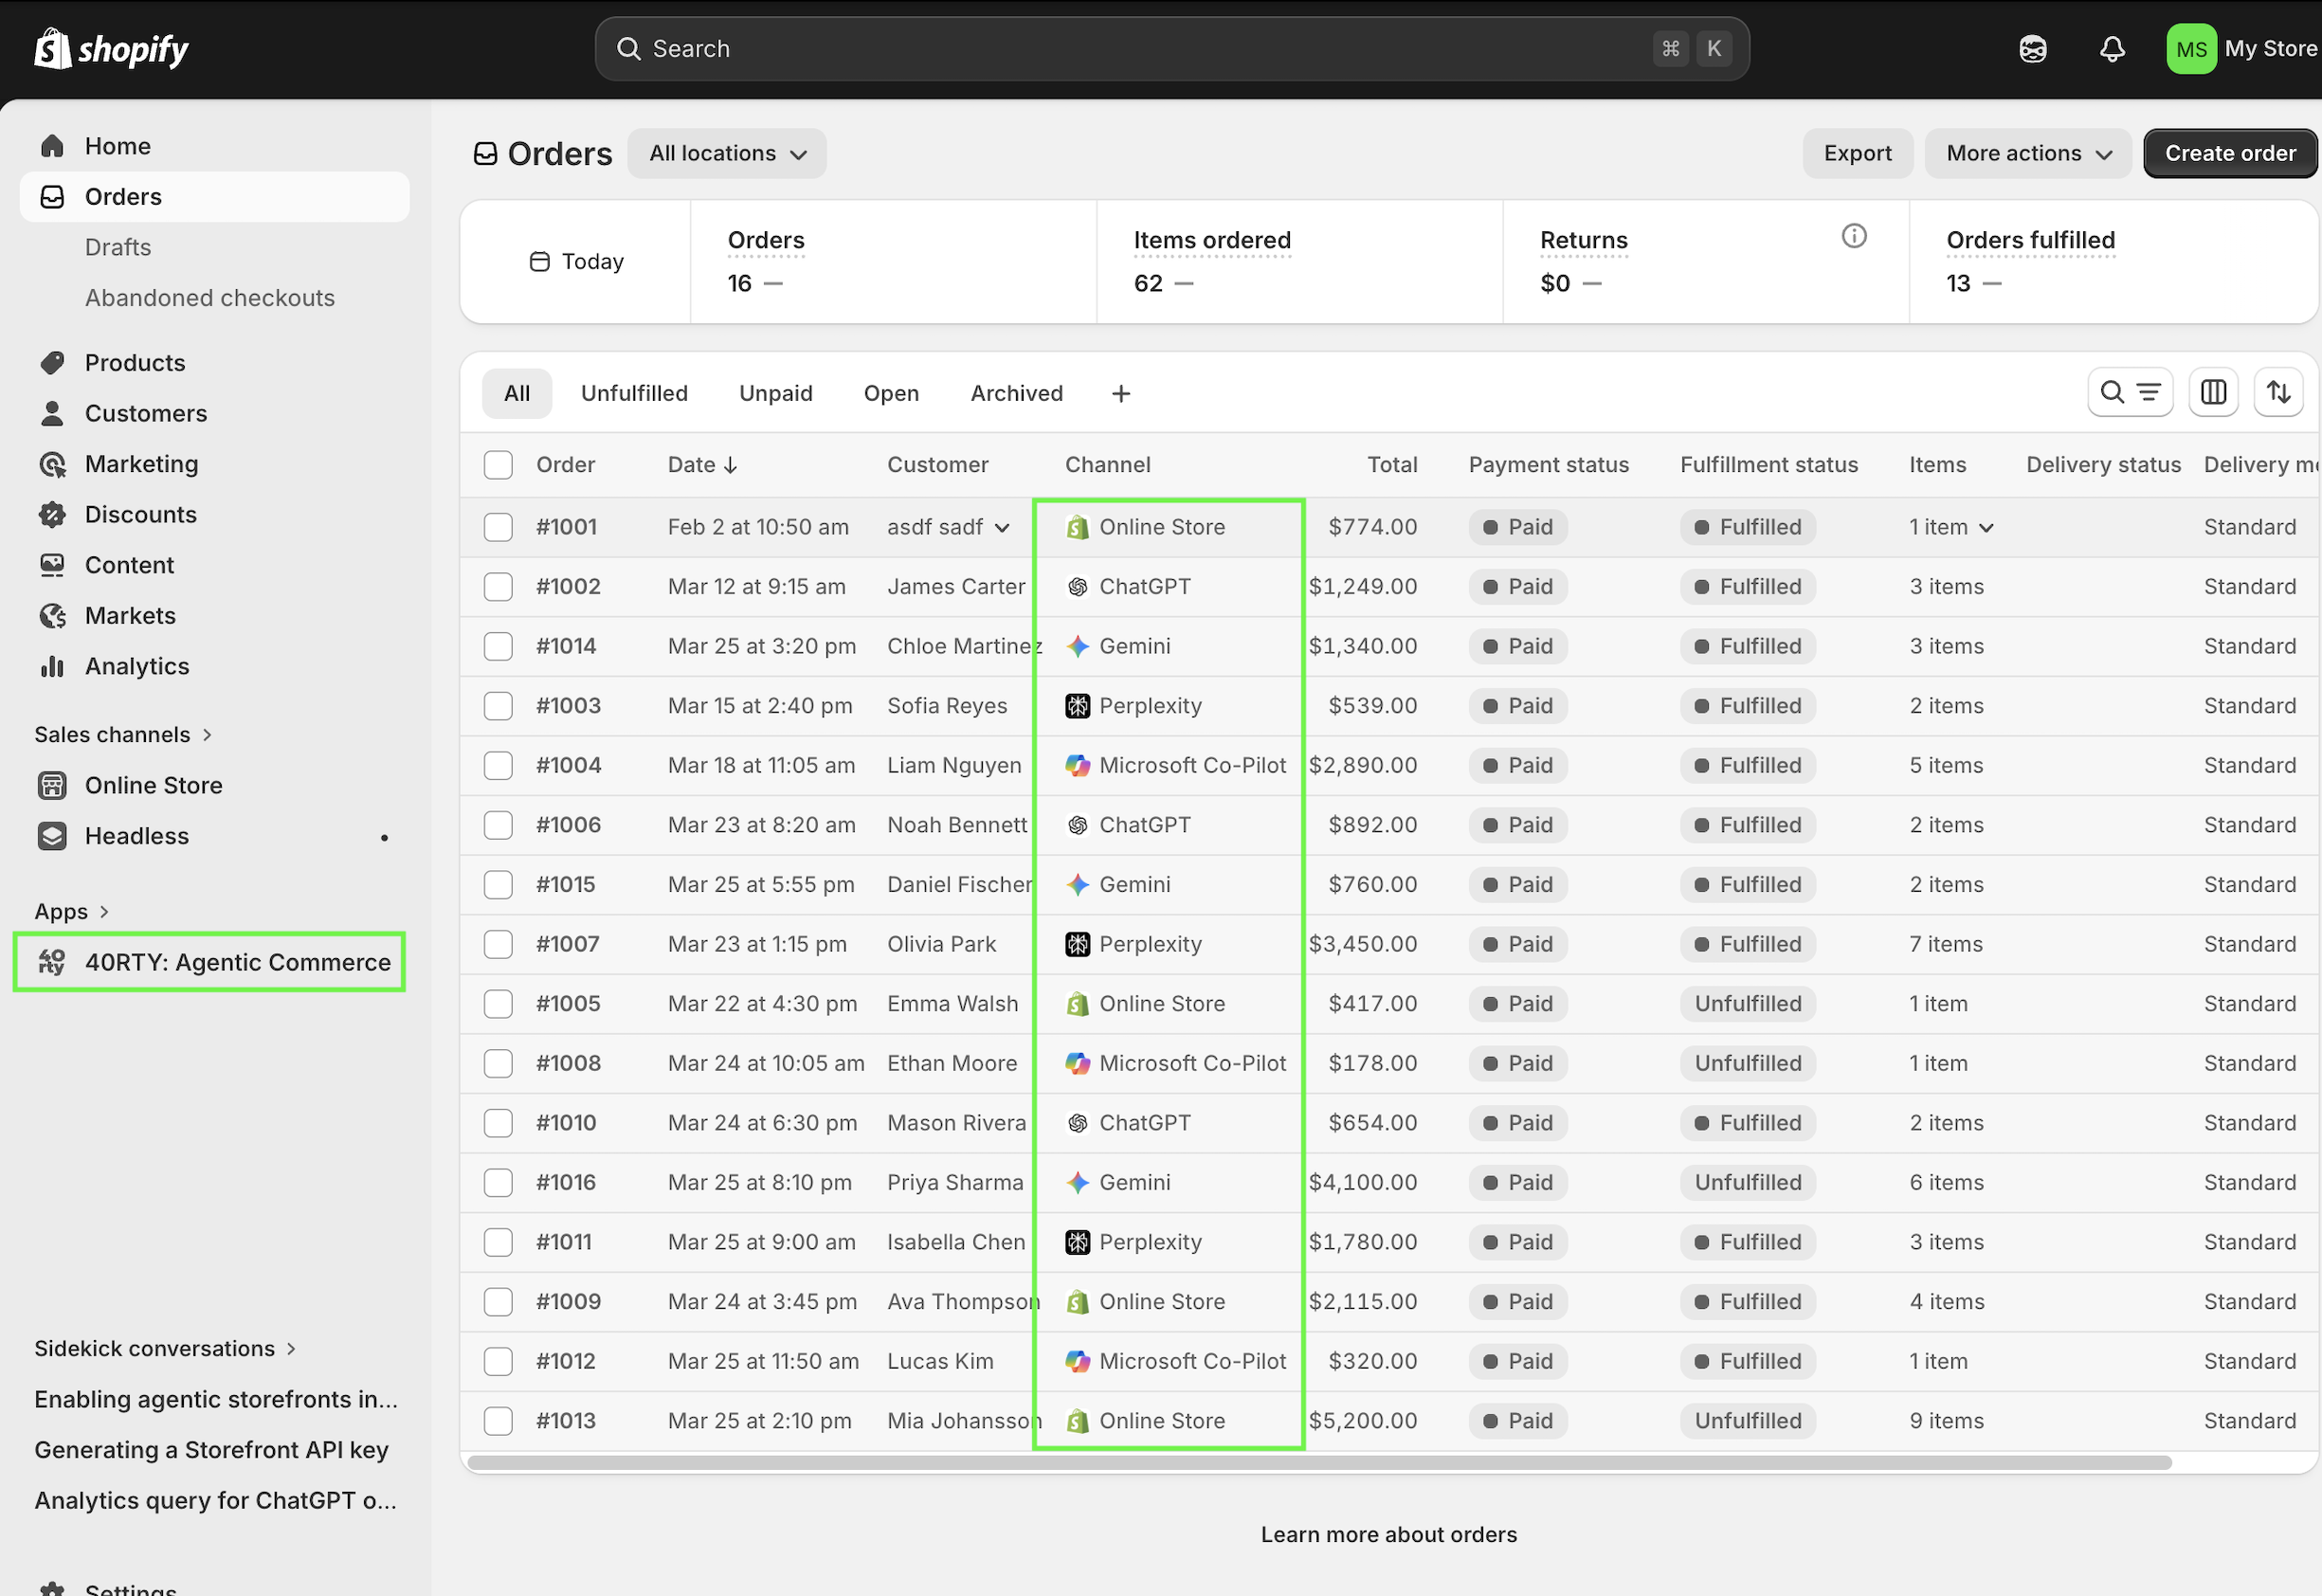Open the sort orders icon
Image resolution: width=2322 pixels, height=1596 pixels.
[2279, 392]
